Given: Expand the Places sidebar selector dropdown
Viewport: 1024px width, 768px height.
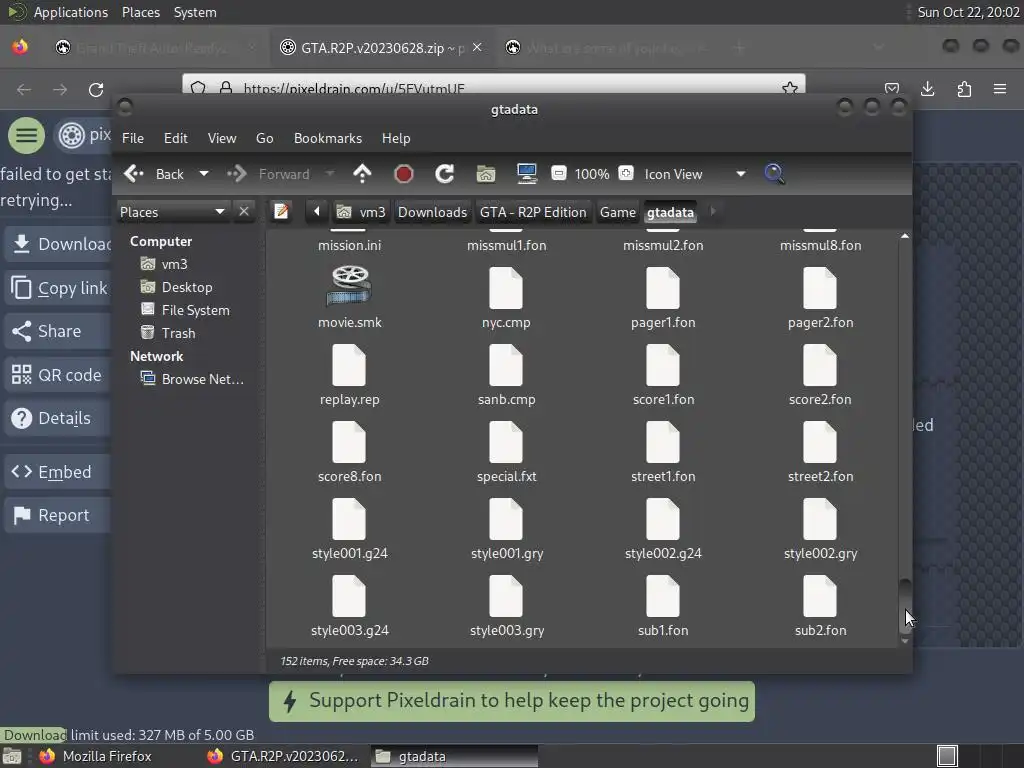Looking at the screenshot, I should (172, 212).
